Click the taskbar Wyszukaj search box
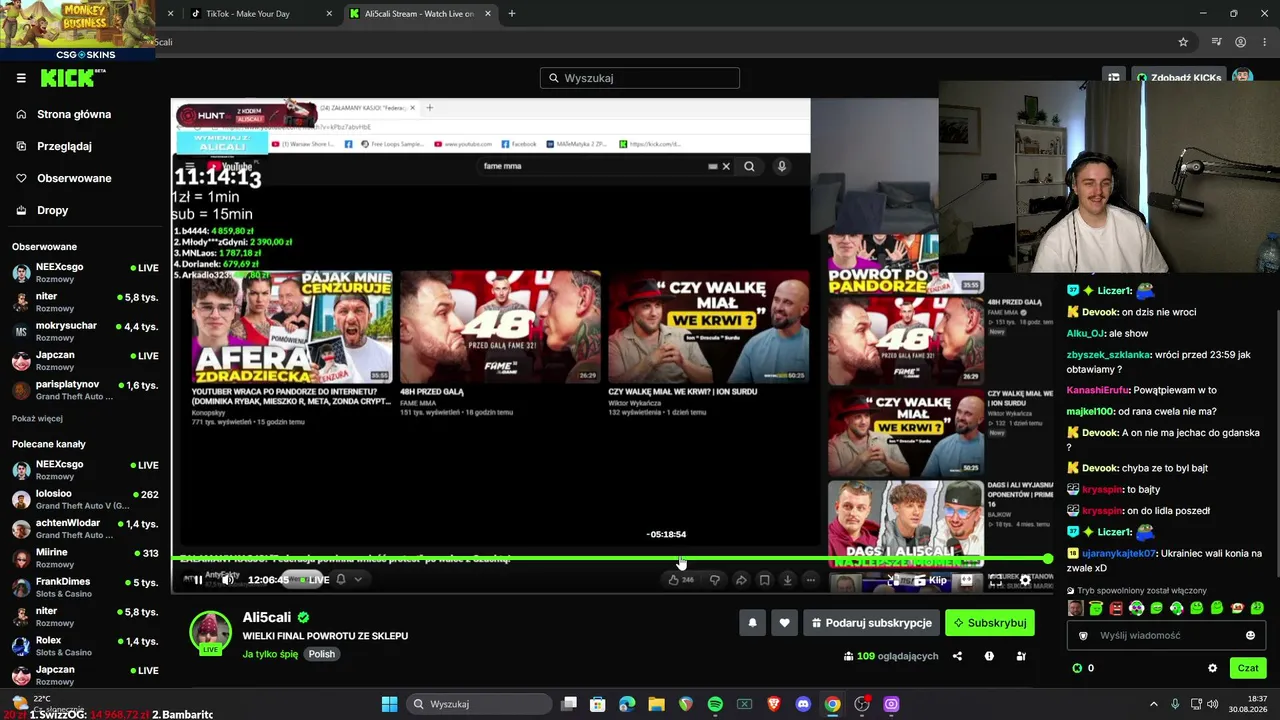1280x720 pixels. [x=478, y=704]
